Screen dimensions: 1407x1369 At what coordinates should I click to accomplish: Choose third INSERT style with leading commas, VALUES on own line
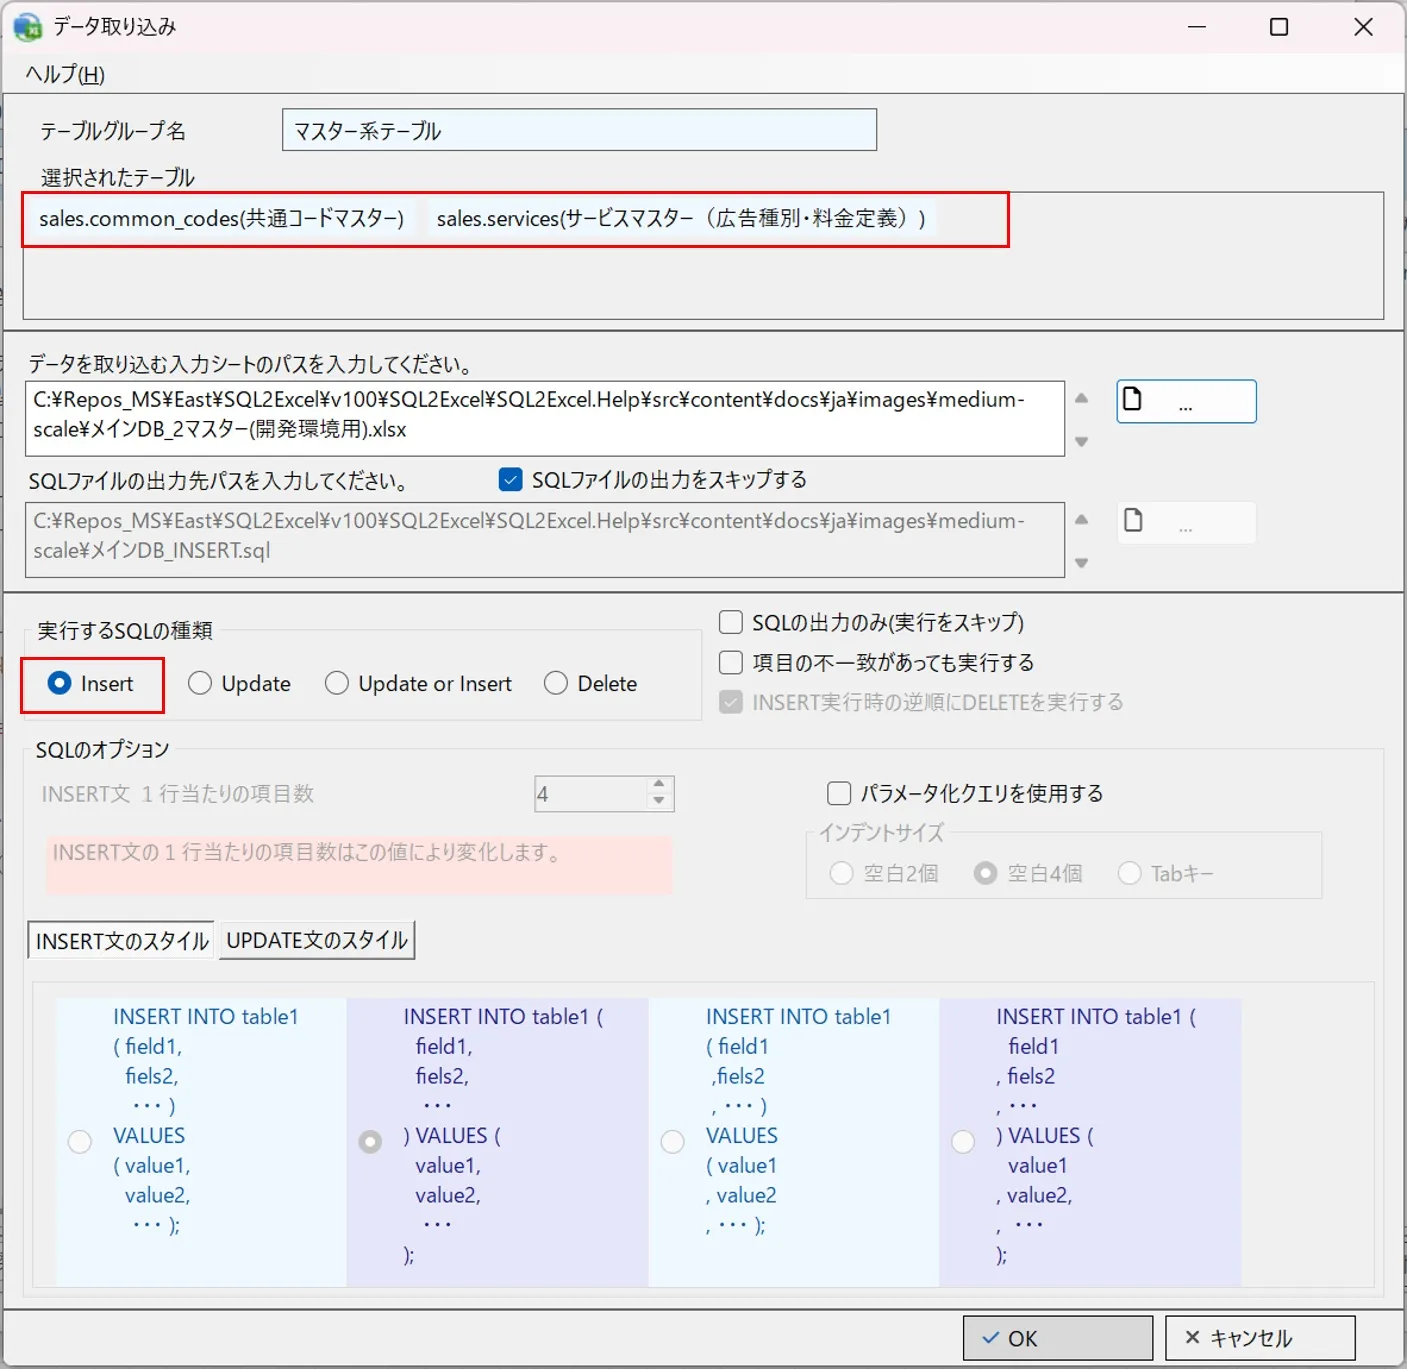[x=673, y=1142]
